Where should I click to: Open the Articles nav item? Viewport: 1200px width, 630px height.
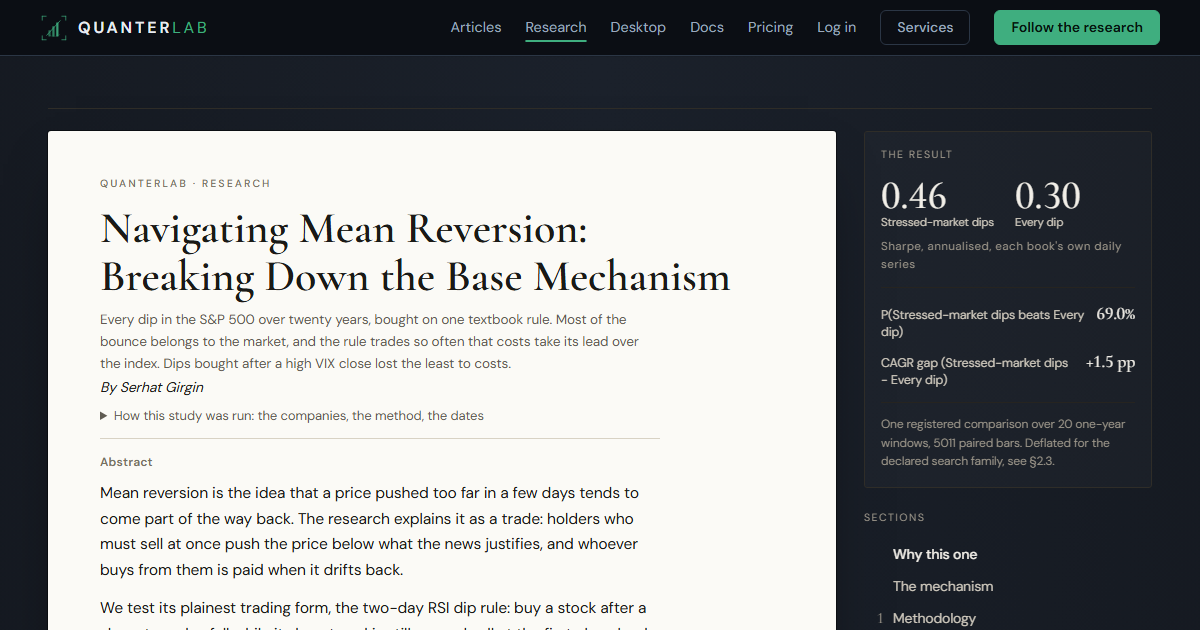476,27
